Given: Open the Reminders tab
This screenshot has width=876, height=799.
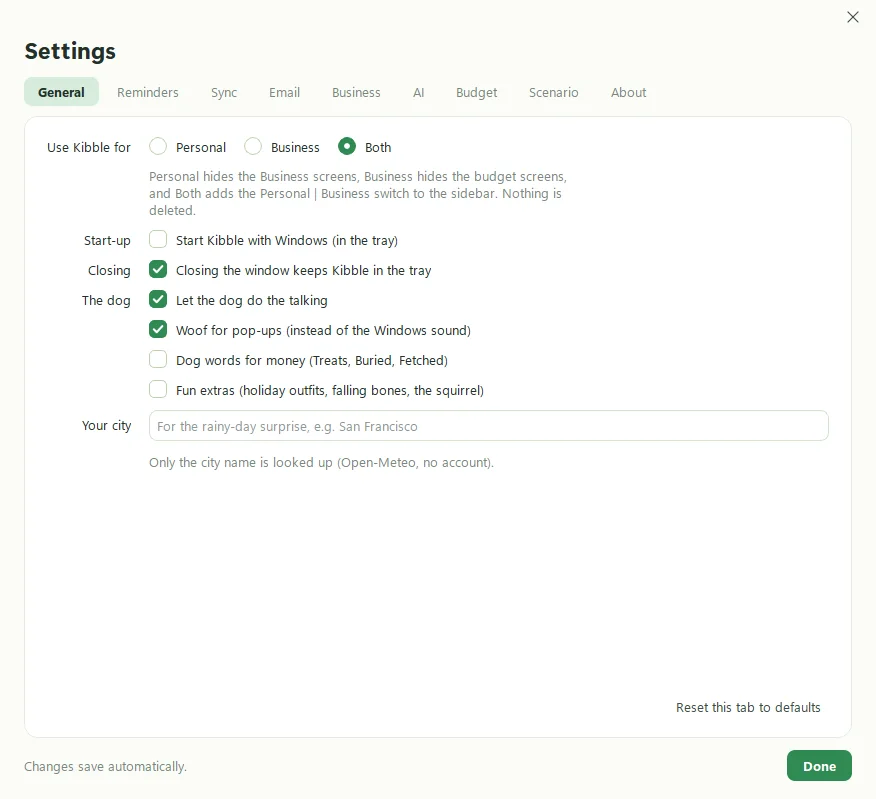Looking at the screenshot, I should click(147, 92).
